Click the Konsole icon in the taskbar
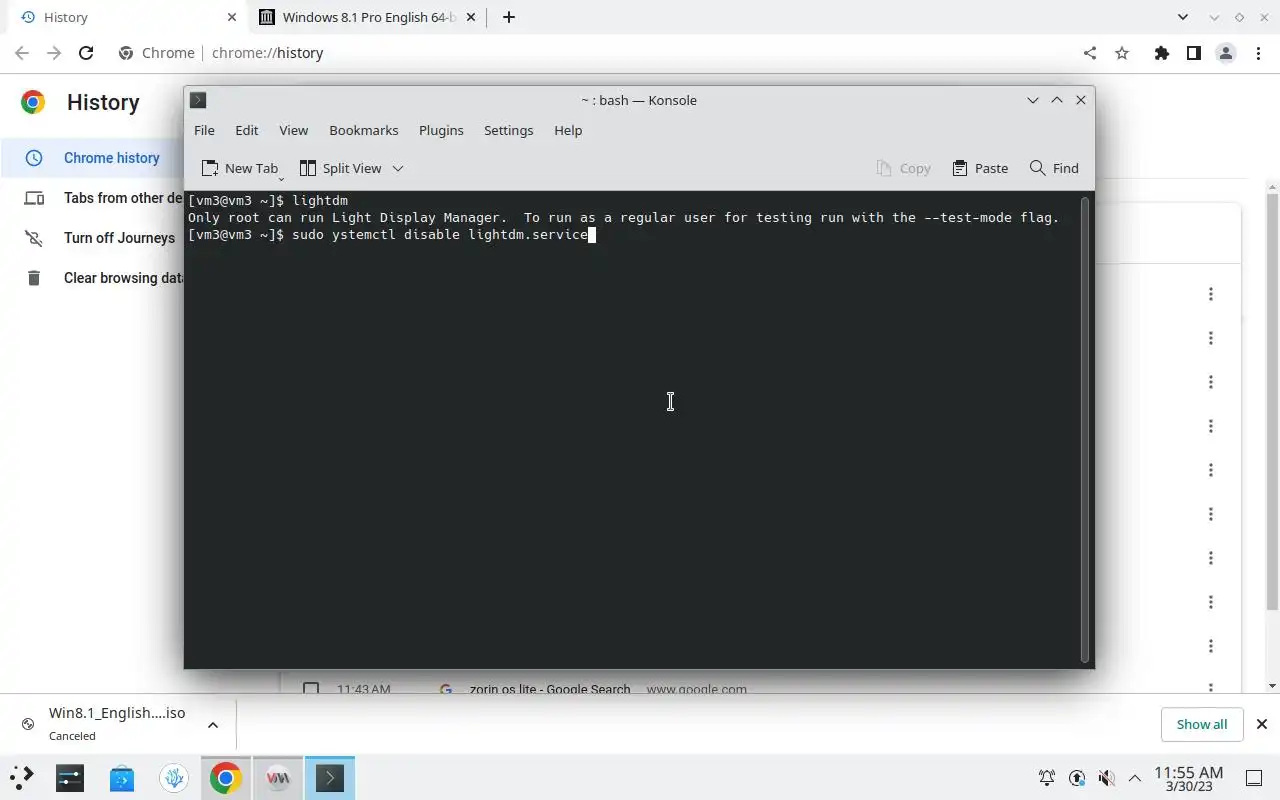This screenshot has width=1280, height=800. coord(330,777)
